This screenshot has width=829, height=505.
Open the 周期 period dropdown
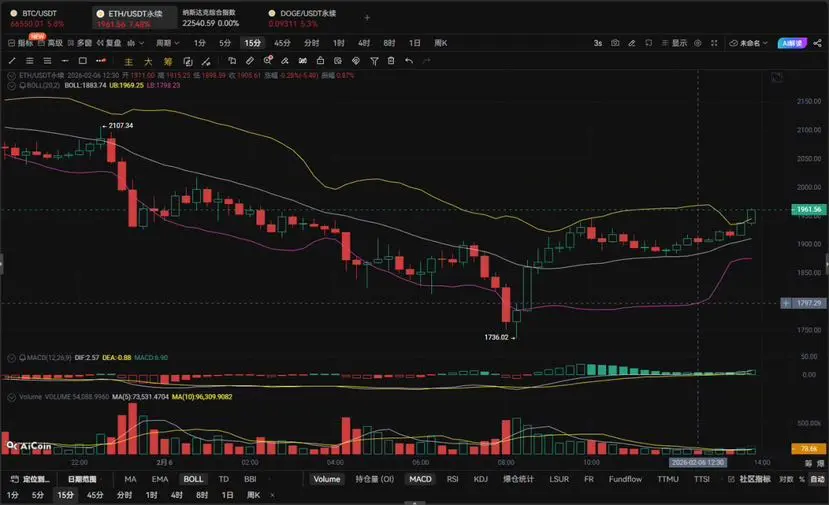tap(168, 43)
